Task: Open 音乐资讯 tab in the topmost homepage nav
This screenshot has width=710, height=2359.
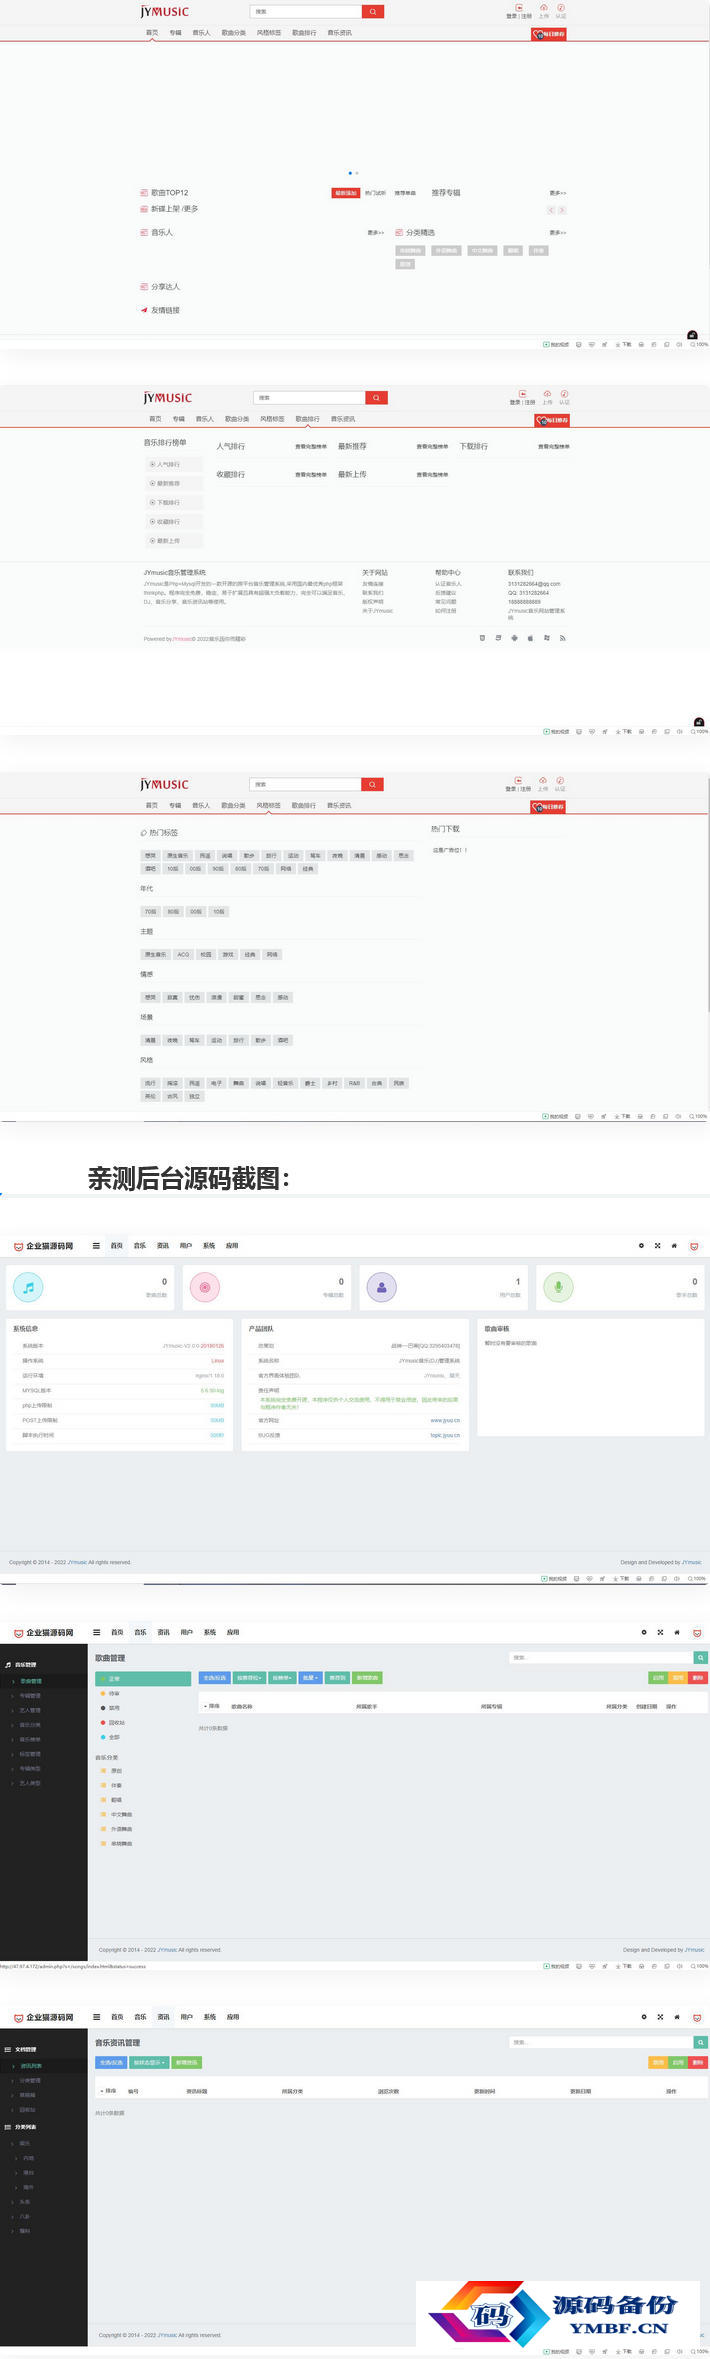Action: point(340,33)
